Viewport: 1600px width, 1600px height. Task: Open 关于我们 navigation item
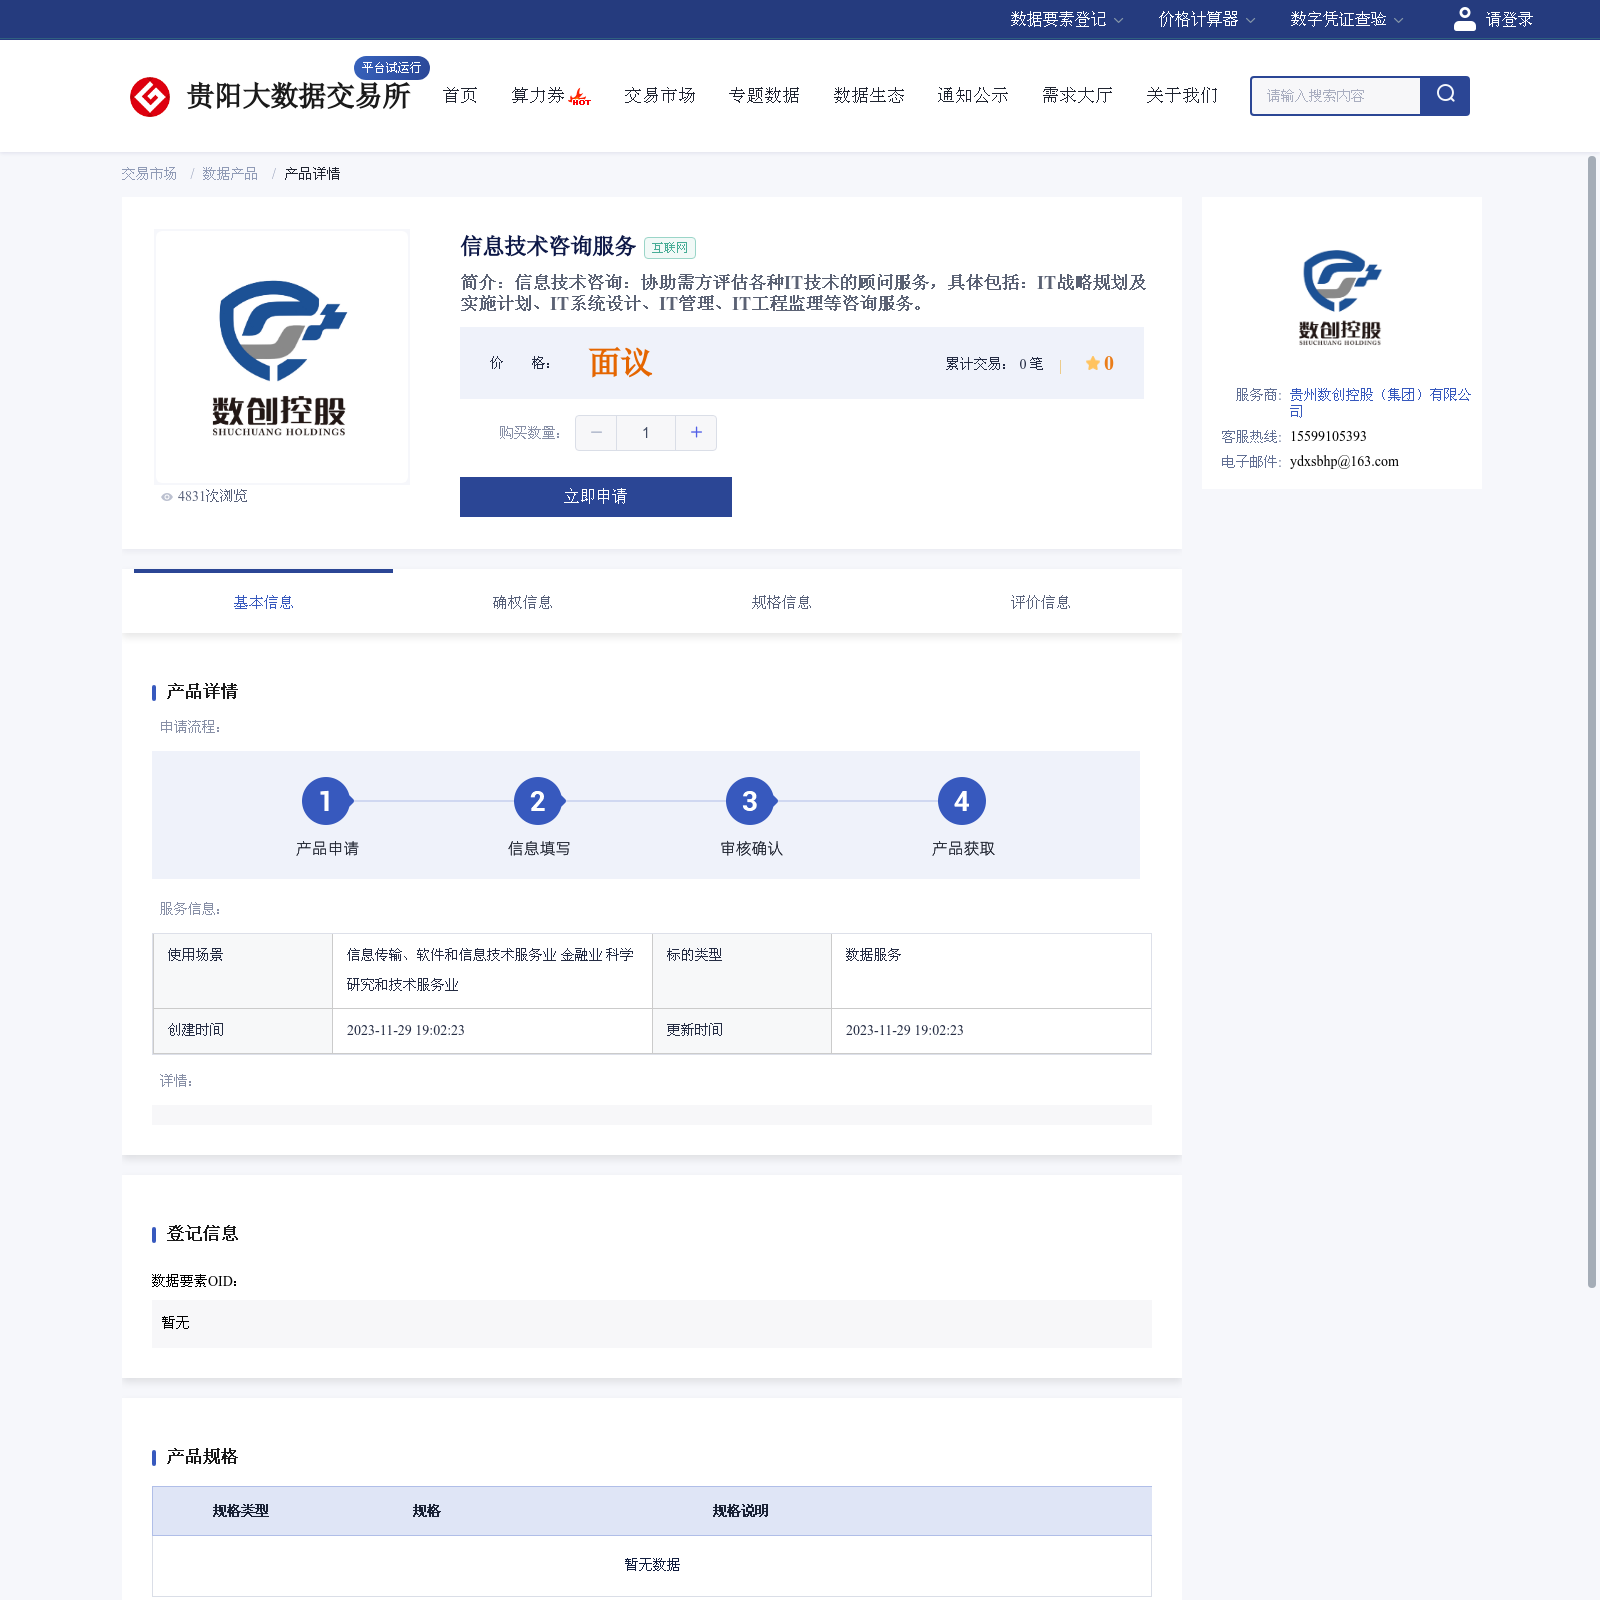(x=1182, y=95)
